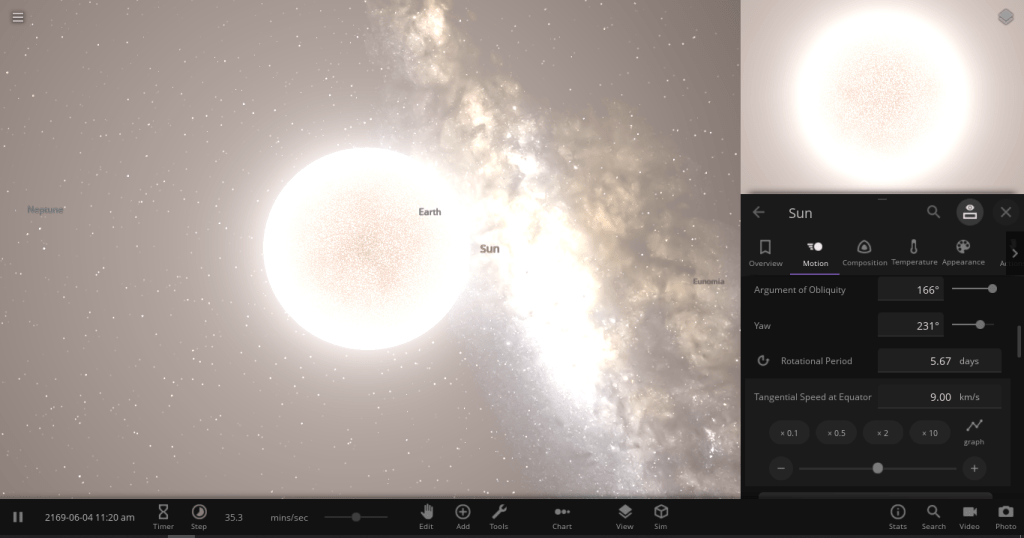1024x538 pixels.
Task: Switch to the Composition tab
Action: click(864, 252)
